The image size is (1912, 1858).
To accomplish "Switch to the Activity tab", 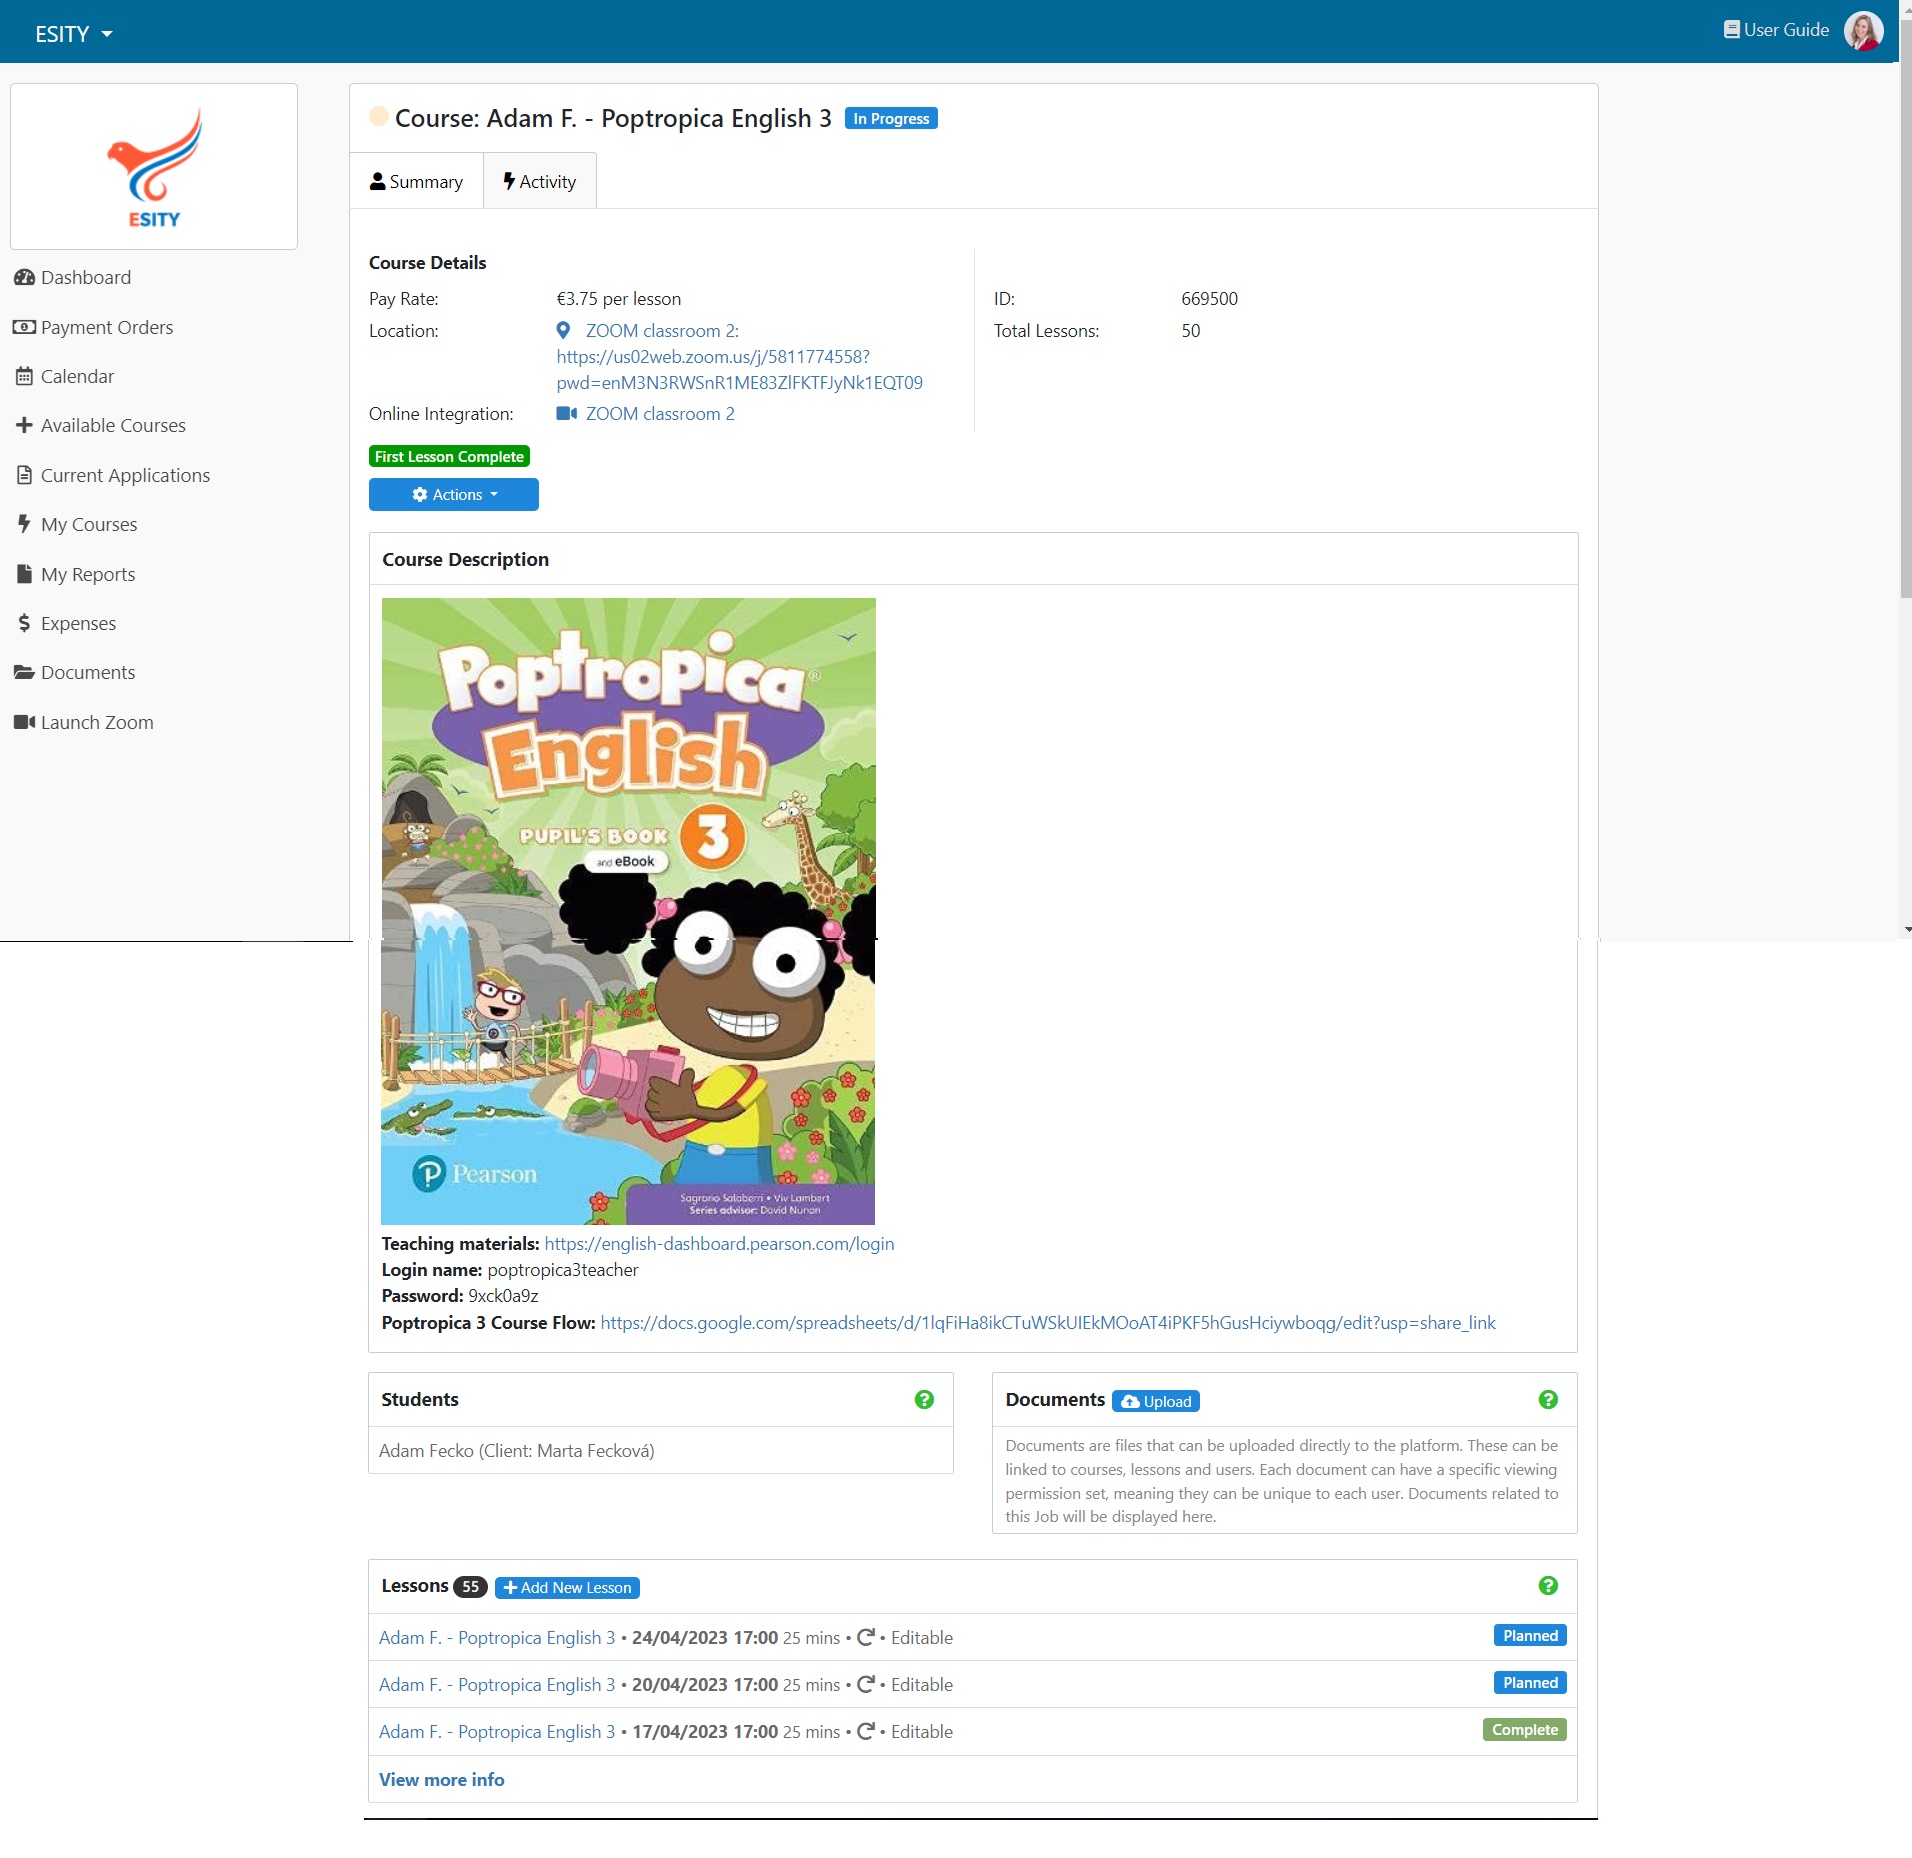I will [540, 182].
